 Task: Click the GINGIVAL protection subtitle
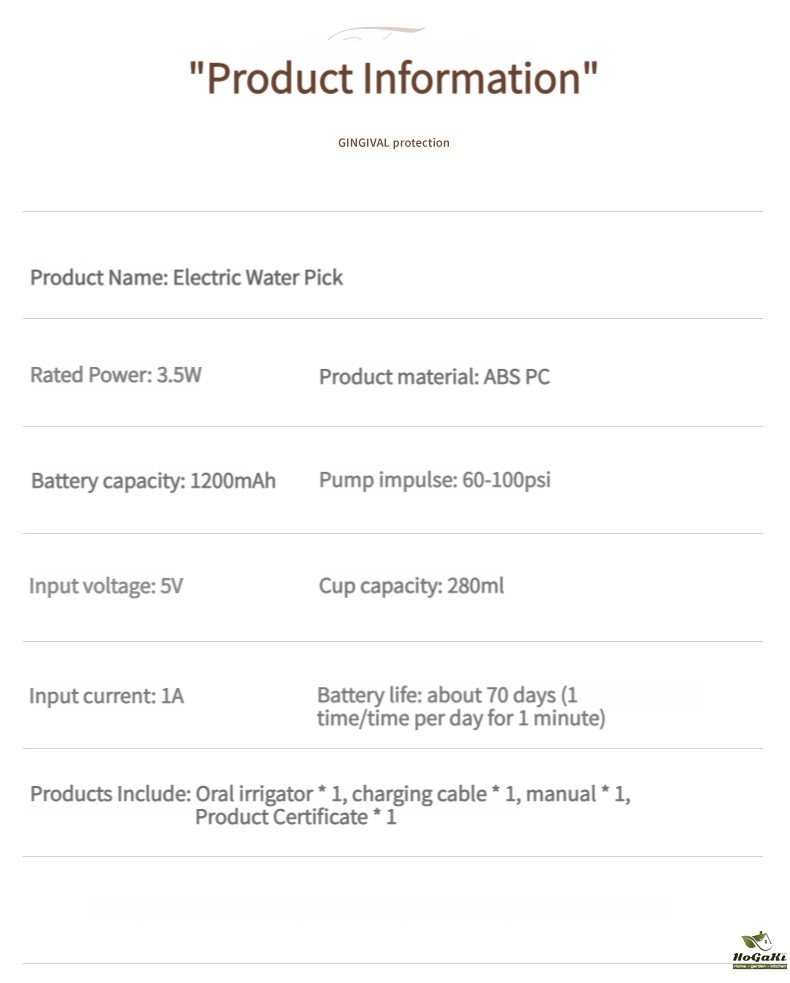point(394,143)
